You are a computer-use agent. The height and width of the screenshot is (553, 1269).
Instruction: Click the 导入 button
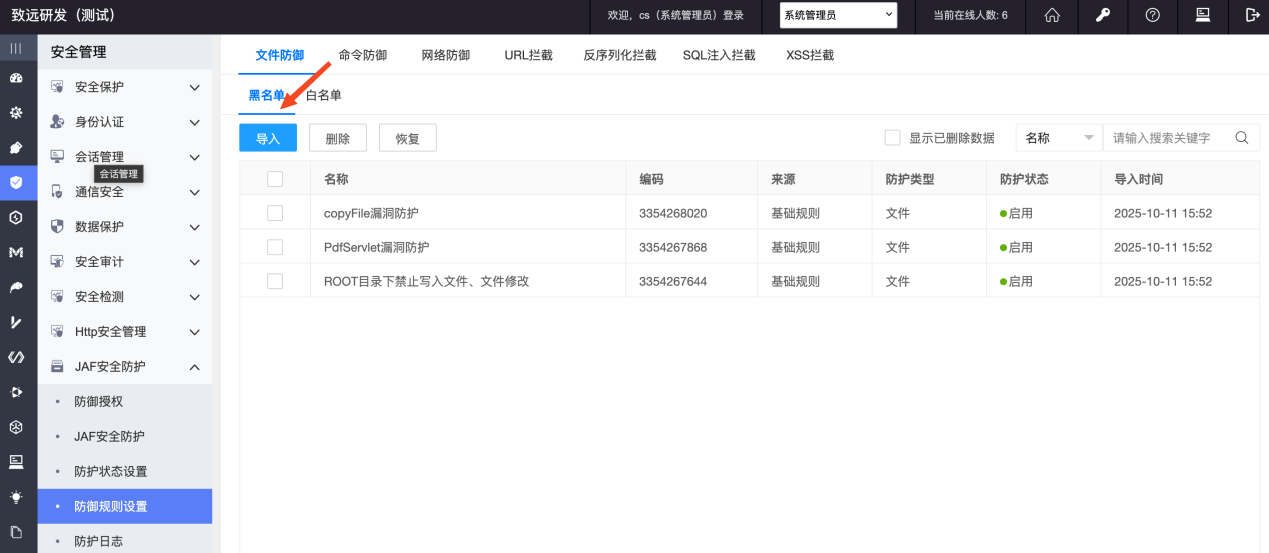268,138
